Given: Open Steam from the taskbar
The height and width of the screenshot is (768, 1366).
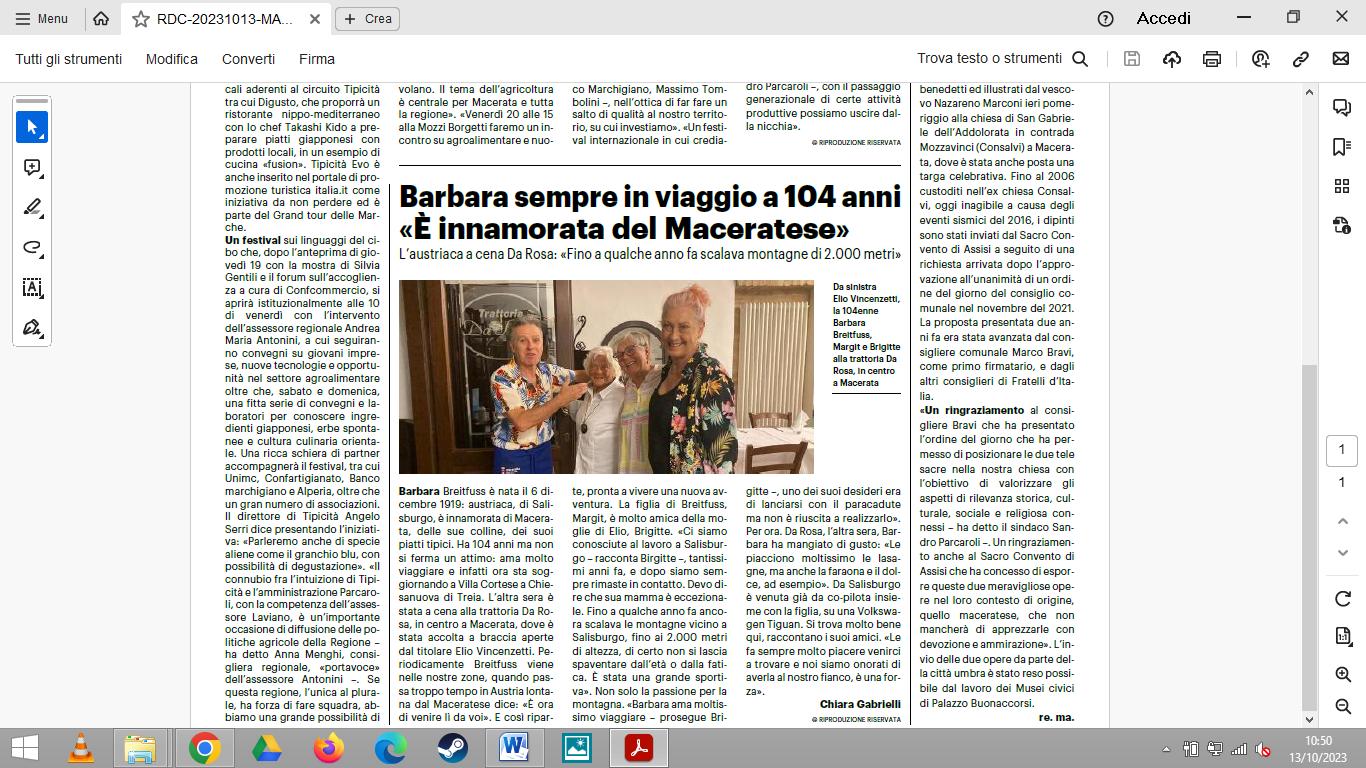Looking at the screenshot, I should click(452, 748).
